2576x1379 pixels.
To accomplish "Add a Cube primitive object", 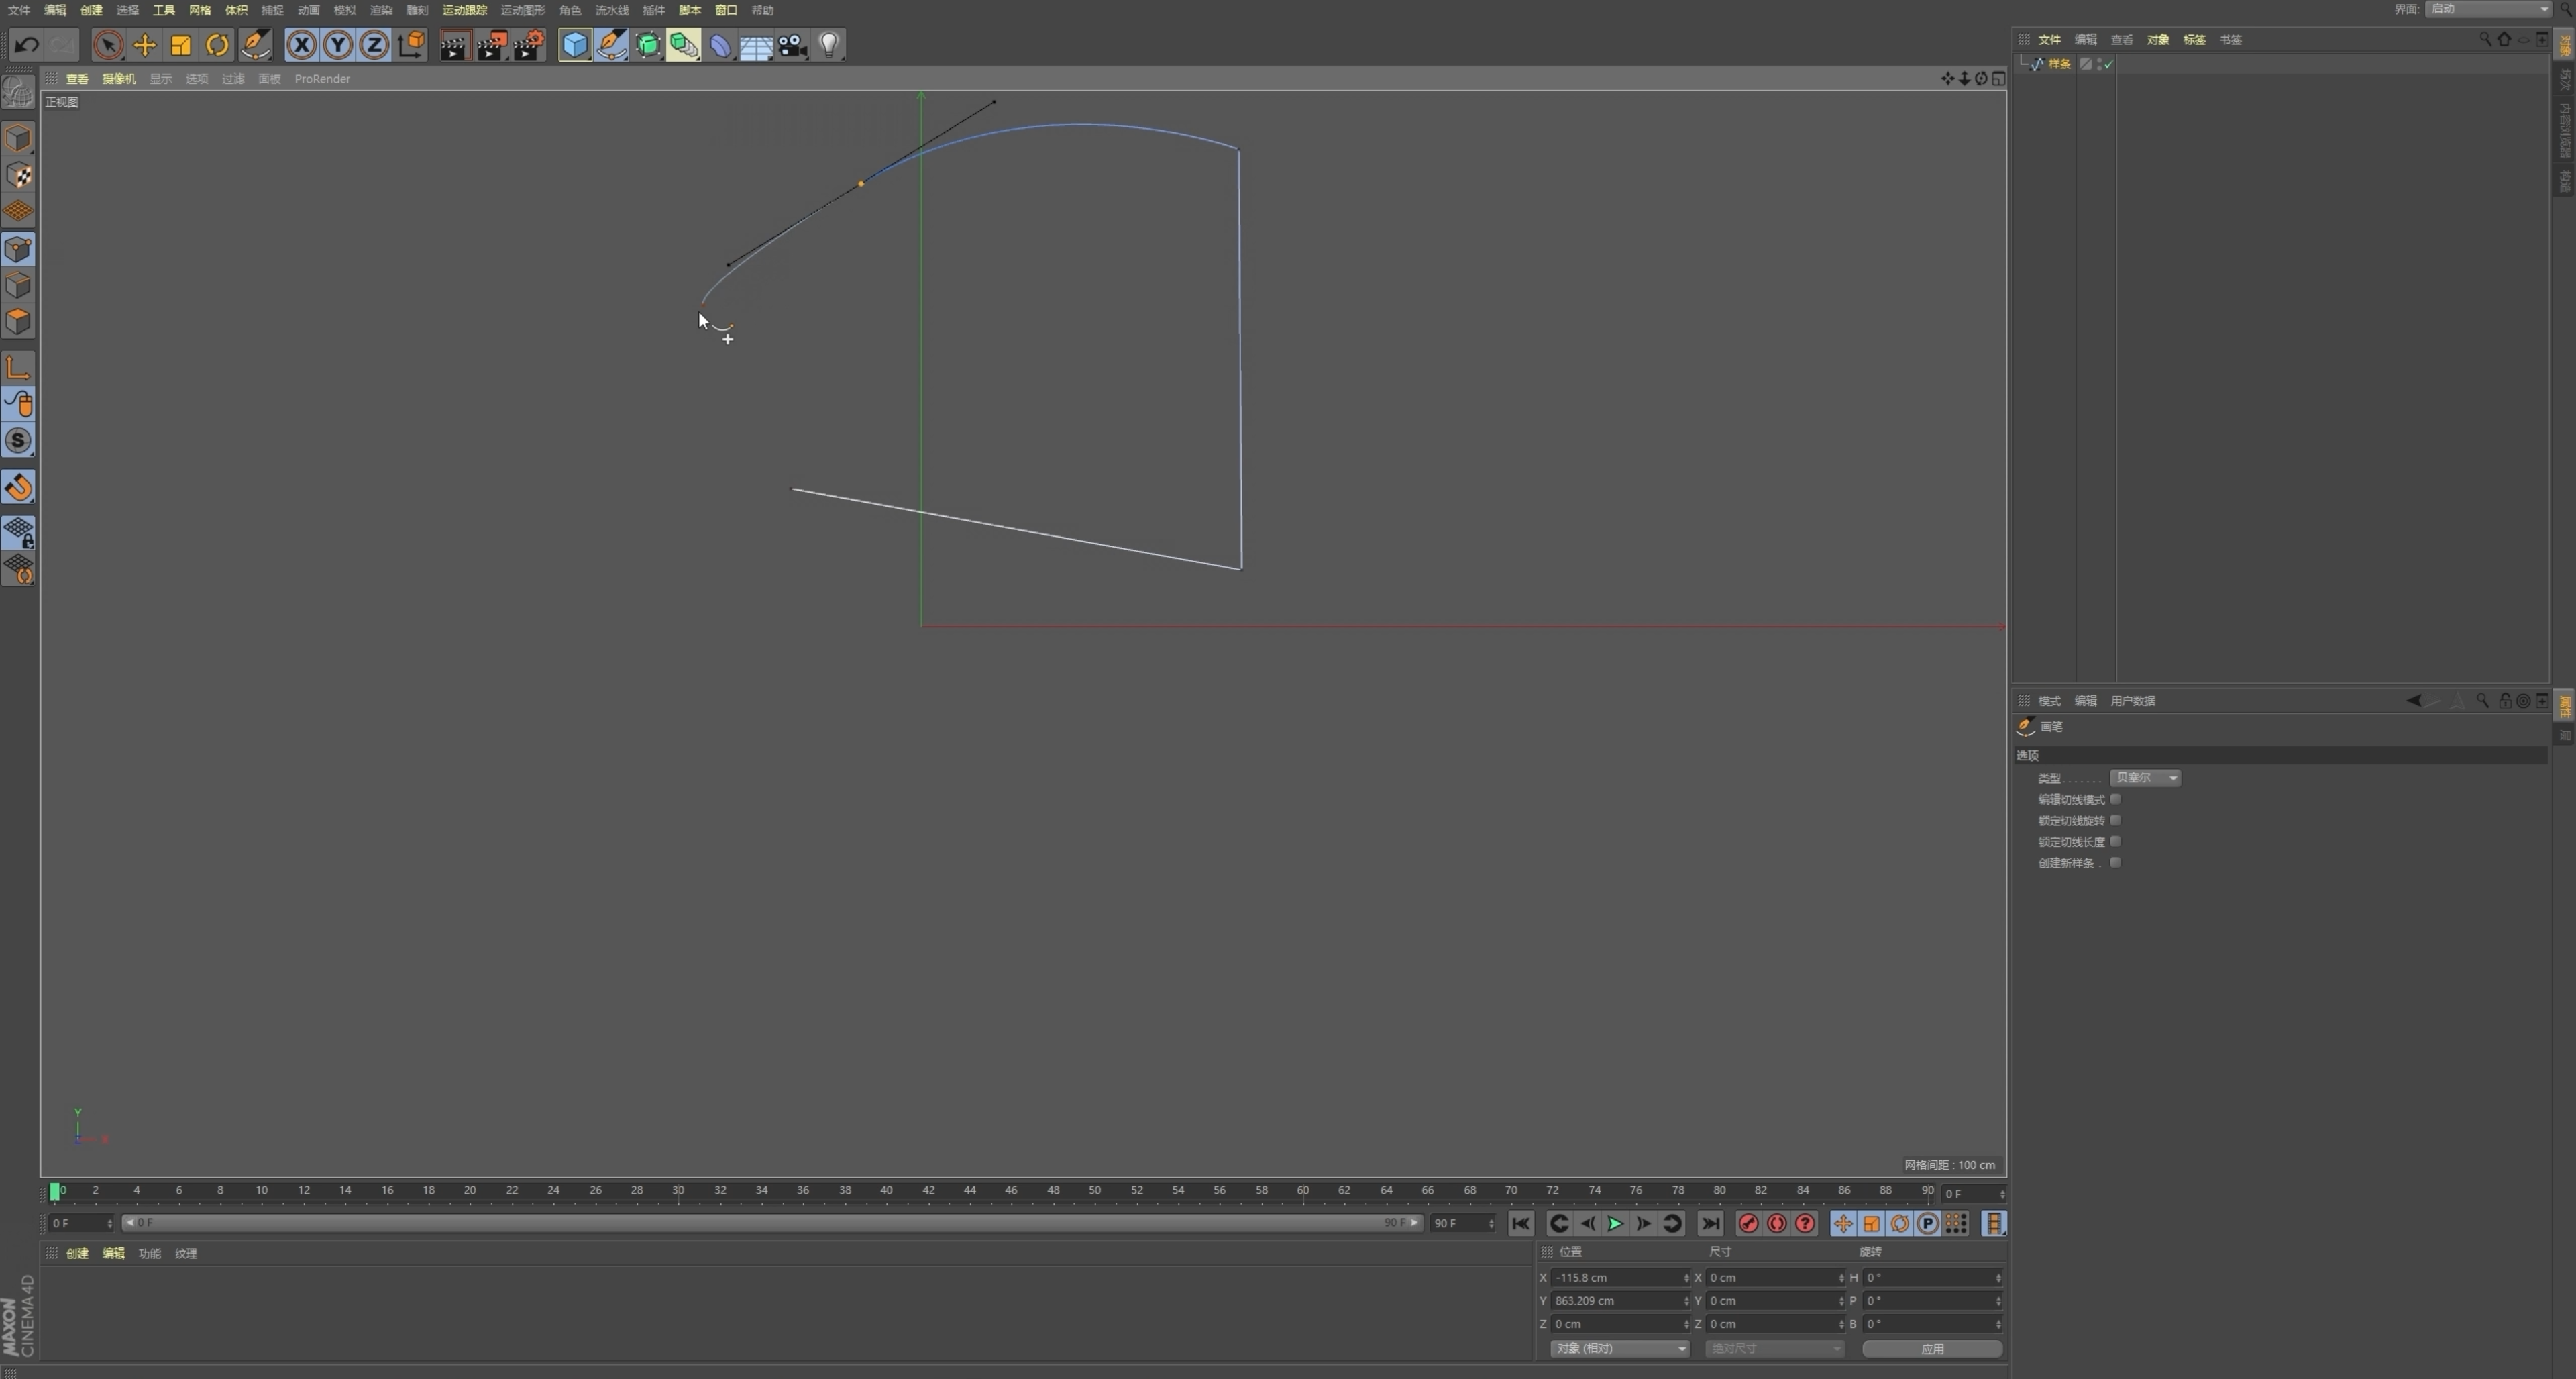I will [x=575, y=45].
